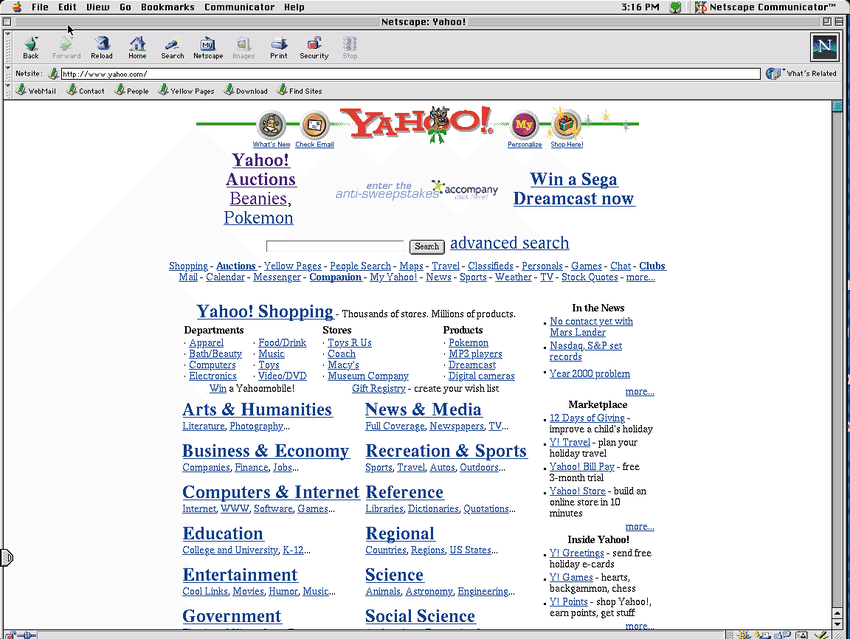The image size is (850, 639).
Task: Collapse the personal toolbar grip
Action: pos(8,90)
